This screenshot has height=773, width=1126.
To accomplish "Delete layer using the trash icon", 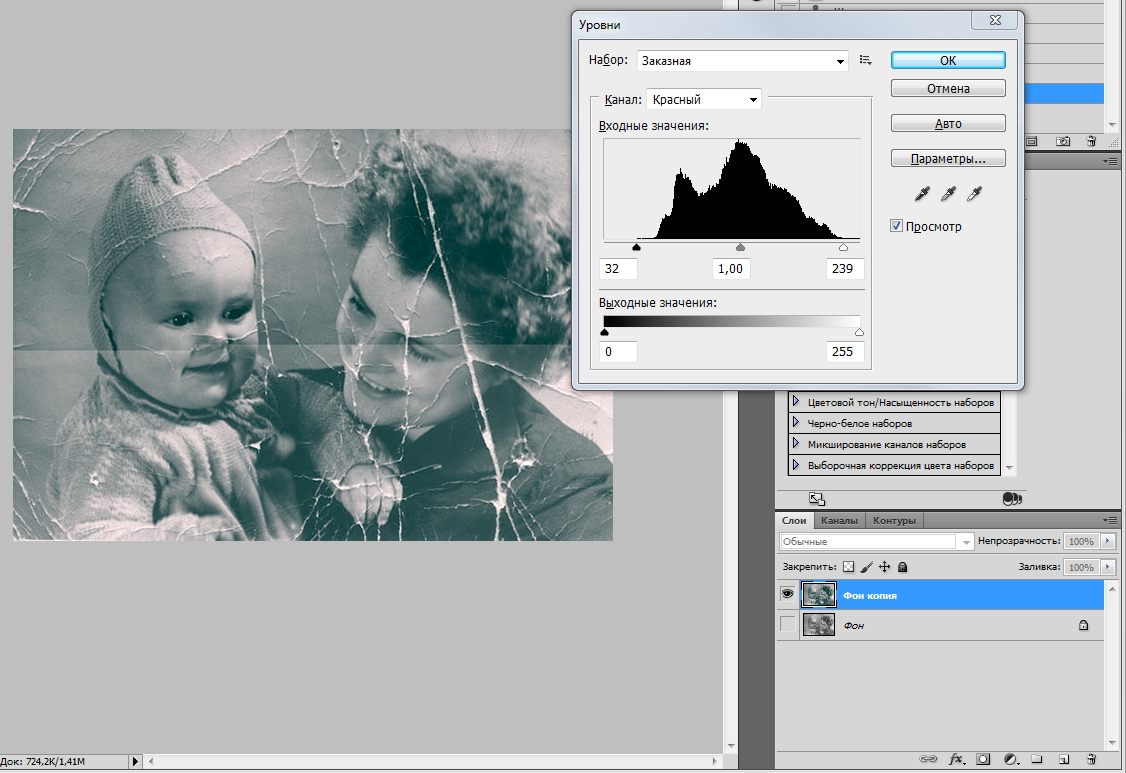I will coord(1091,759).
